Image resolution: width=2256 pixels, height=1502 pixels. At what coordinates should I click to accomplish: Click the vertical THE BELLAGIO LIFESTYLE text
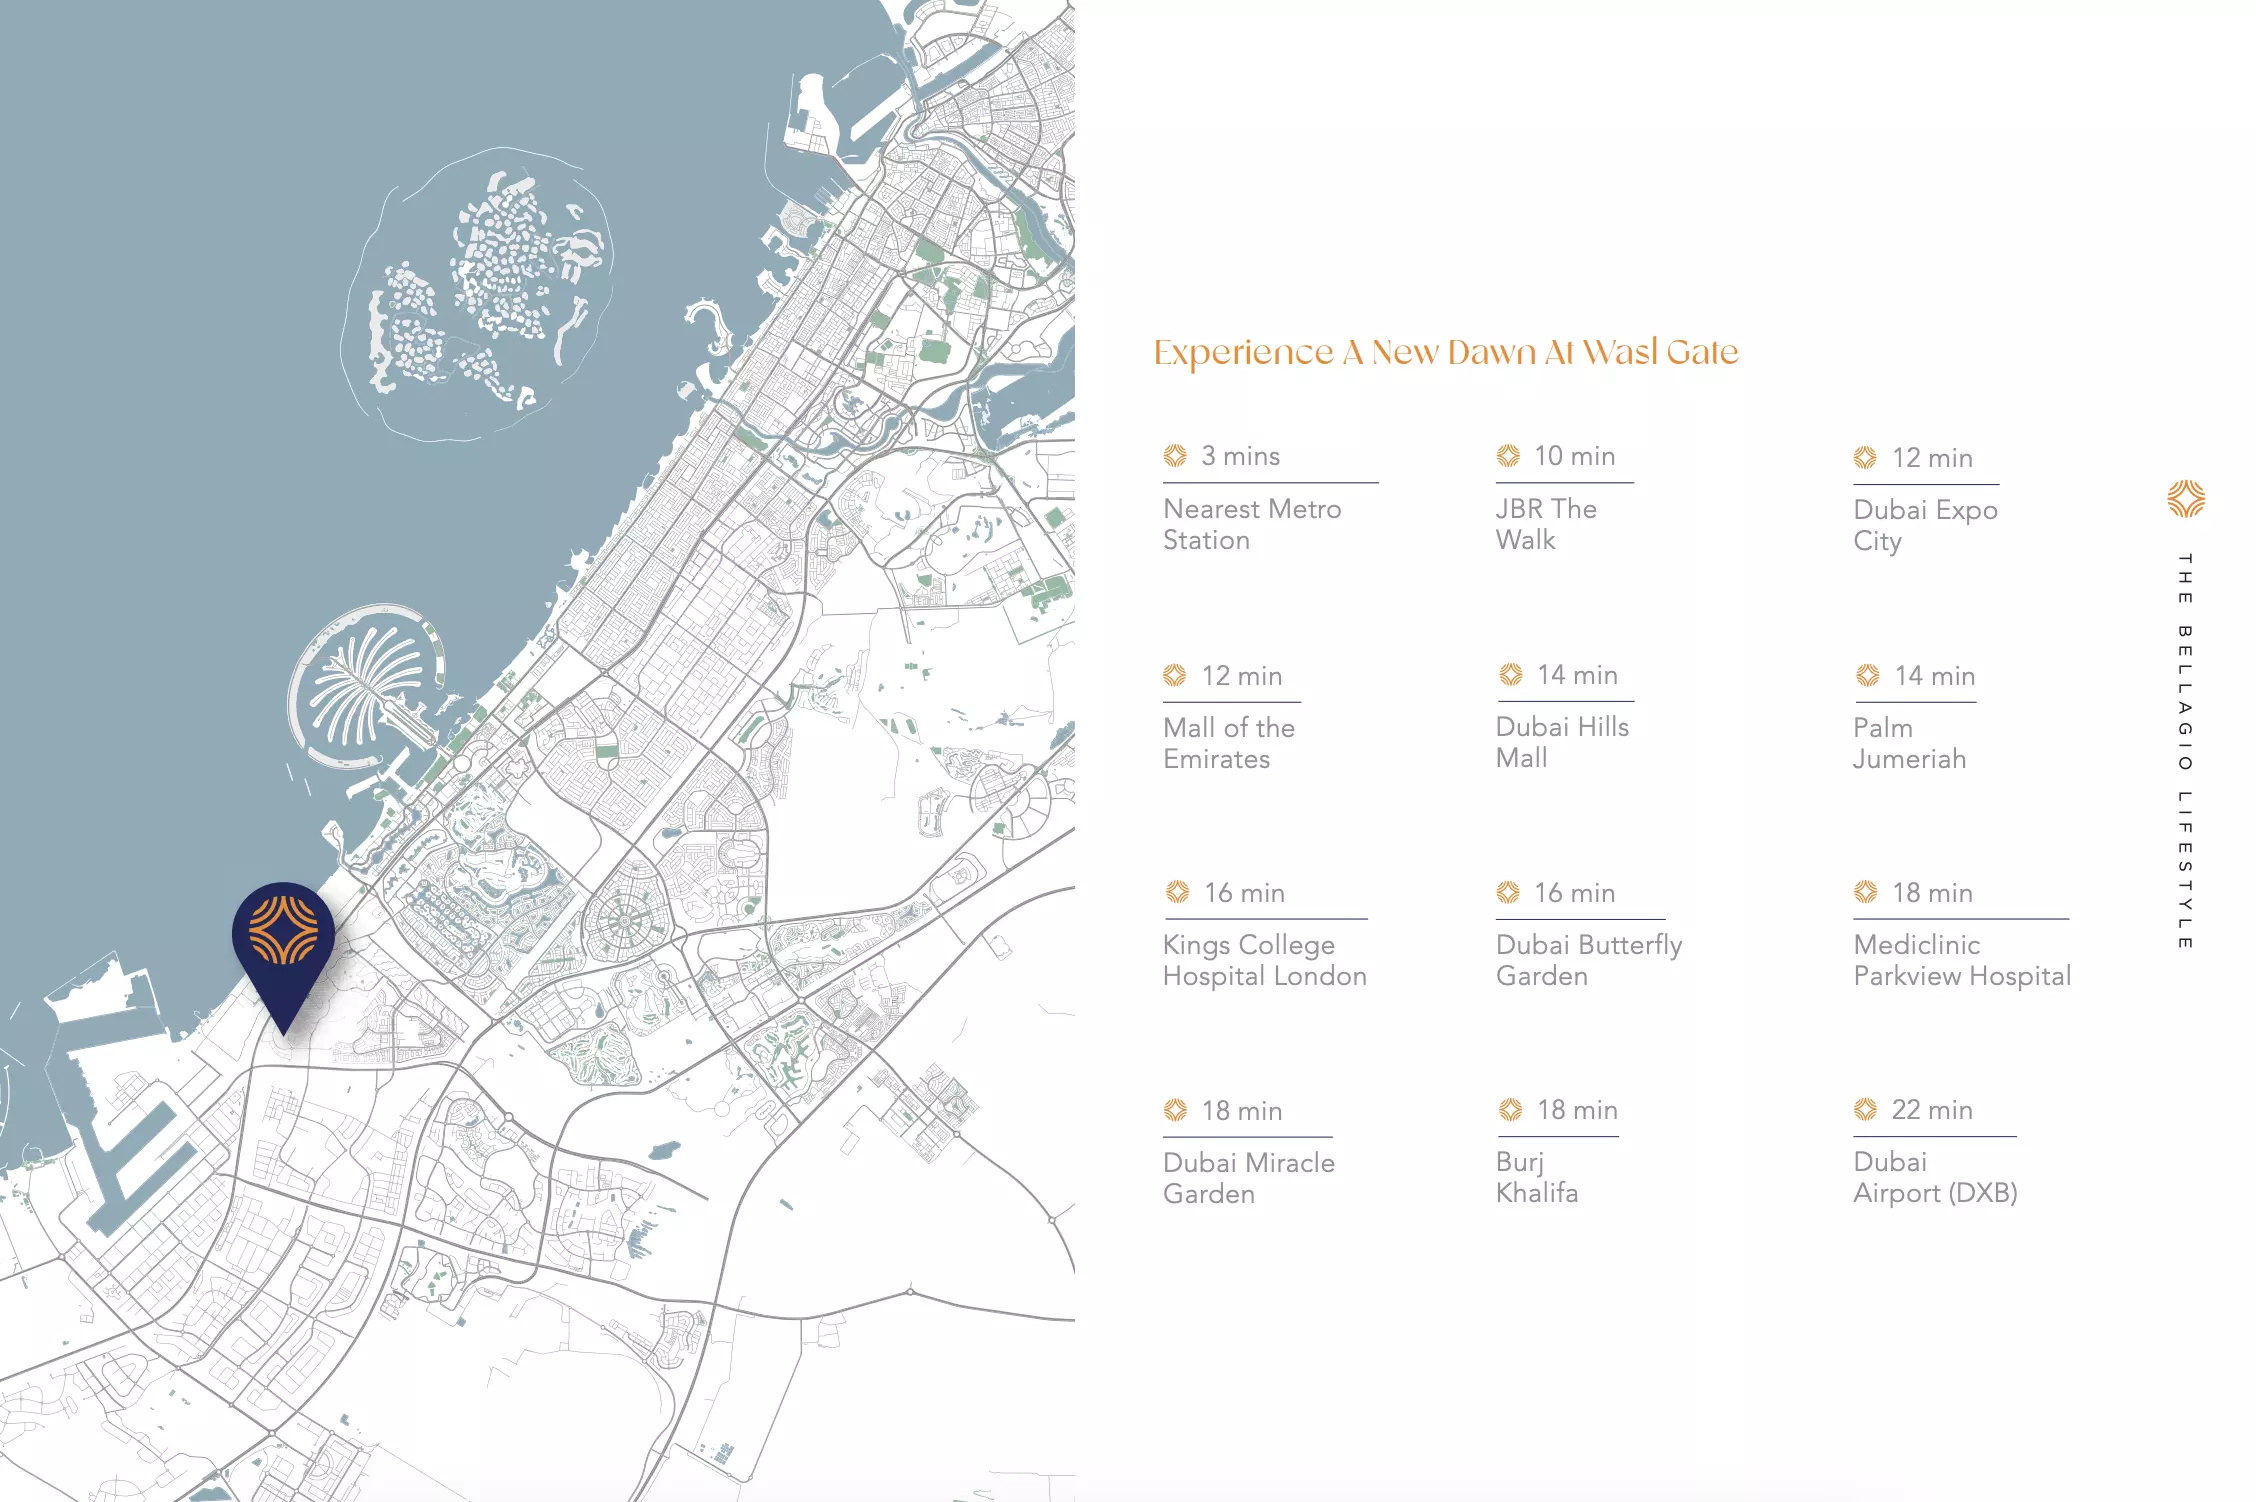2185,750
